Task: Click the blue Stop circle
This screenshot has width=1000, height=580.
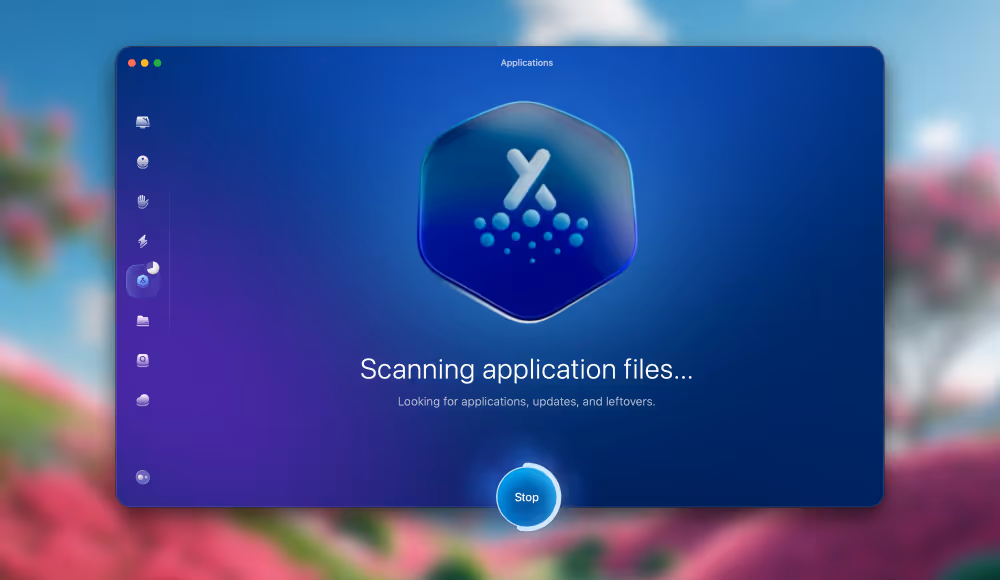Action: click(527, 497)
